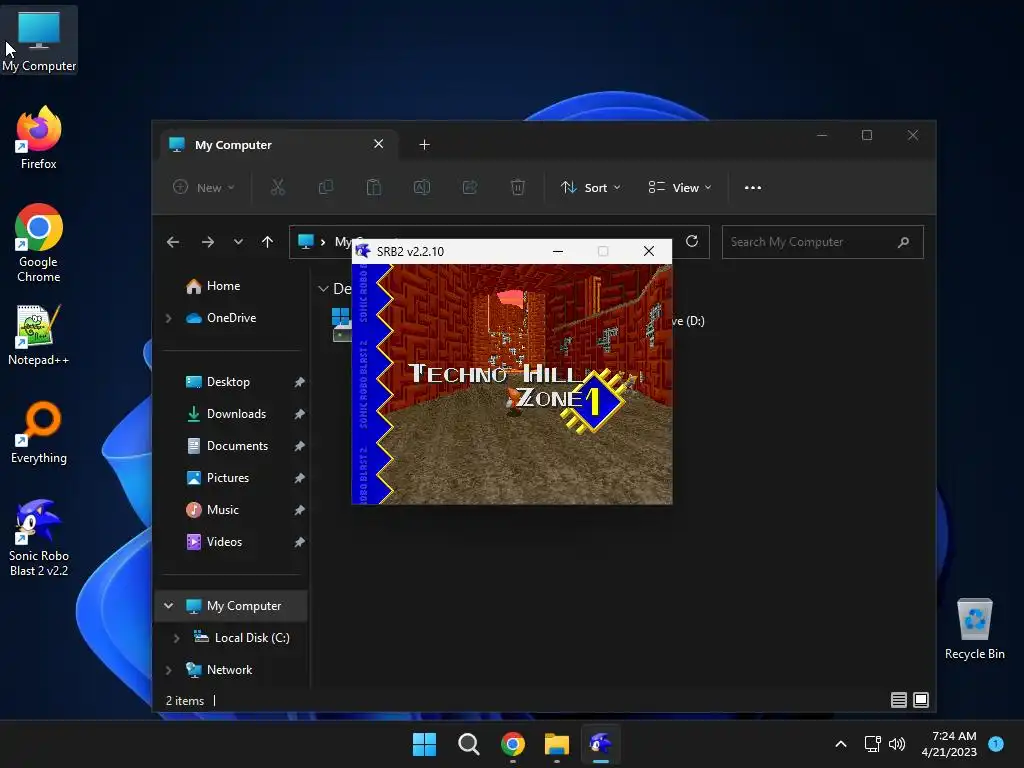Expand the Local Disk (C:) tree node

(x=176, y=638)
